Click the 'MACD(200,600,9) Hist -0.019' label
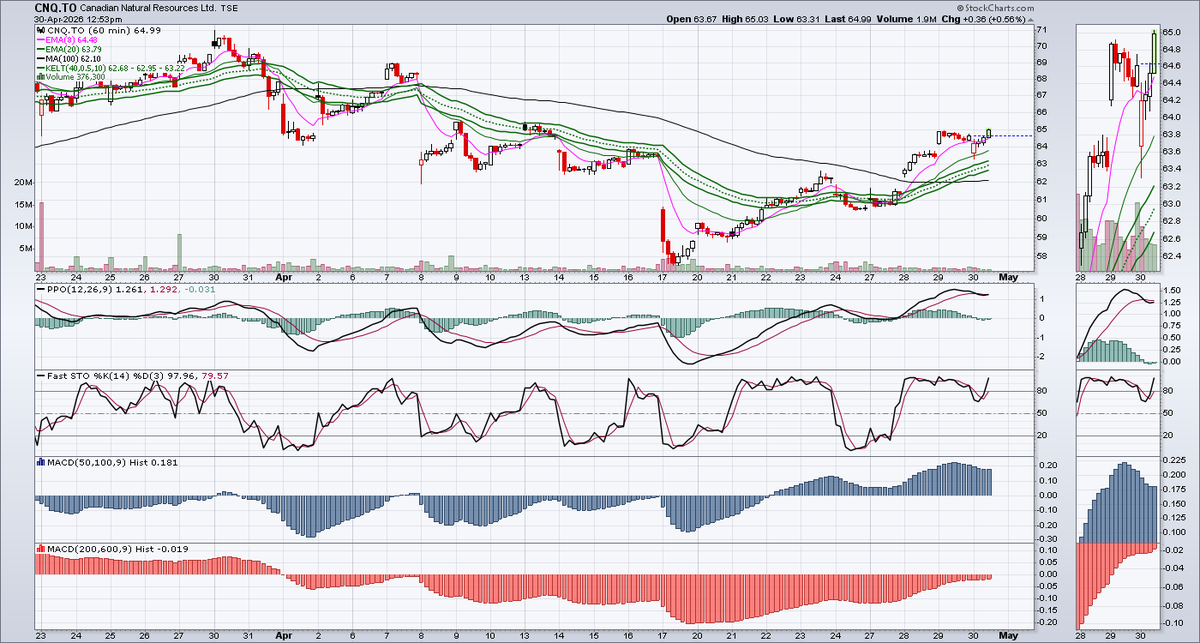 (x=117, y=549)
